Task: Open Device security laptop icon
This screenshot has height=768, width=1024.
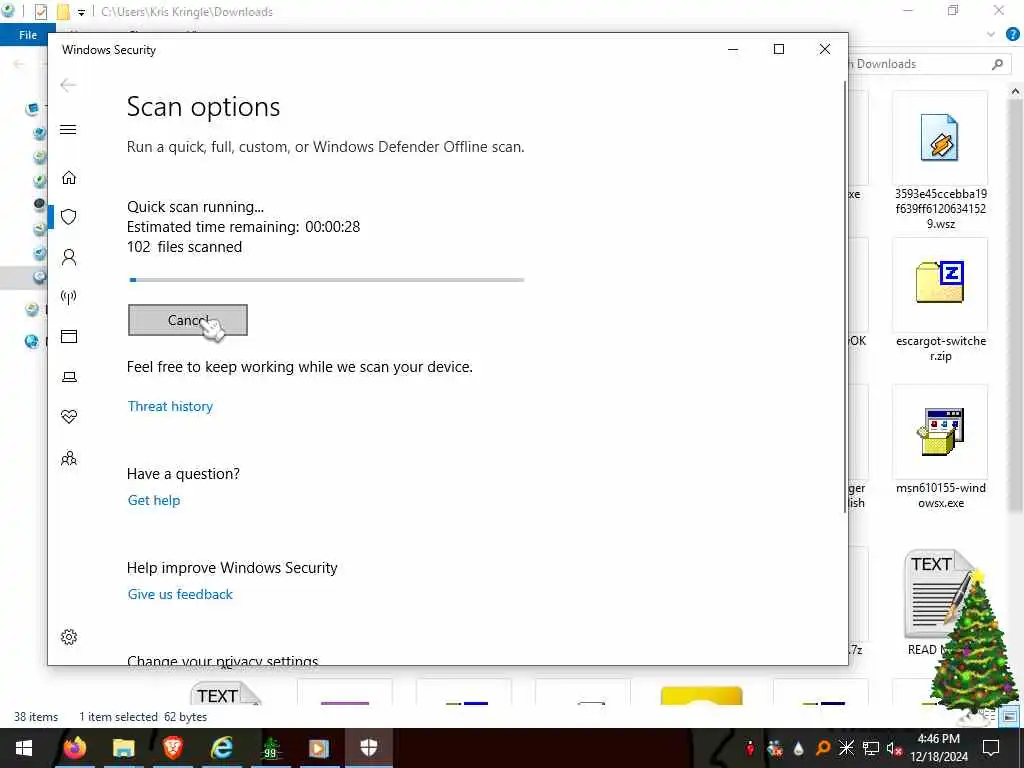Action: tap(69, 377)
